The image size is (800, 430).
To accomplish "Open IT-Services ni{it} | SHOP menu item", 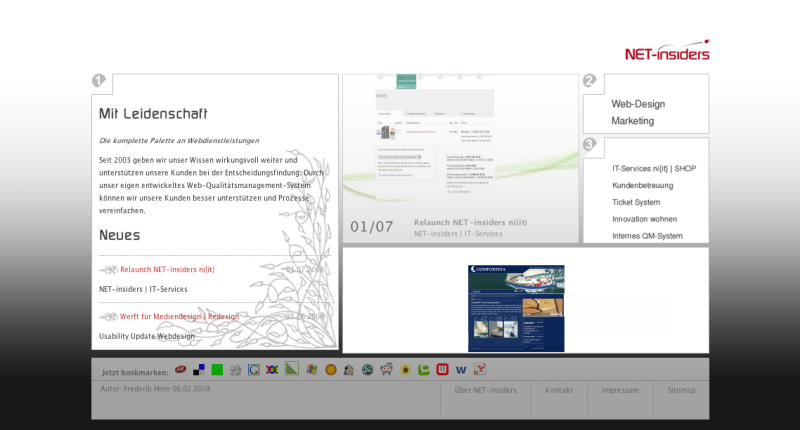I will [654, 168].
